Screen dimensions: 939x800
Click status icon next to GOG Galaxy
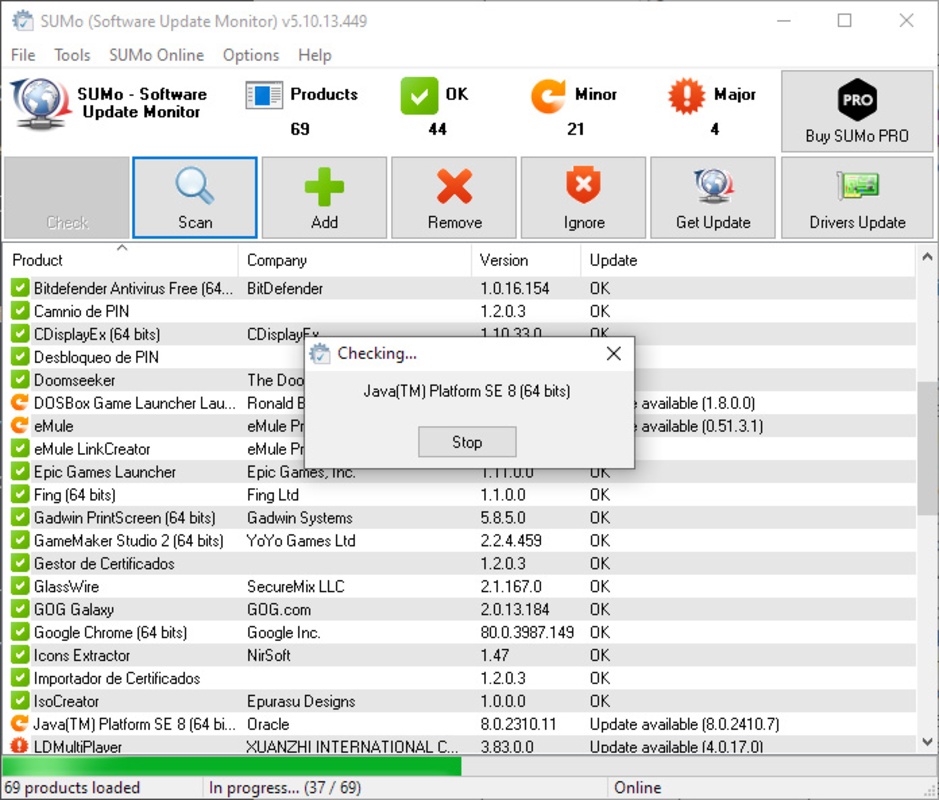coord(20,609)
